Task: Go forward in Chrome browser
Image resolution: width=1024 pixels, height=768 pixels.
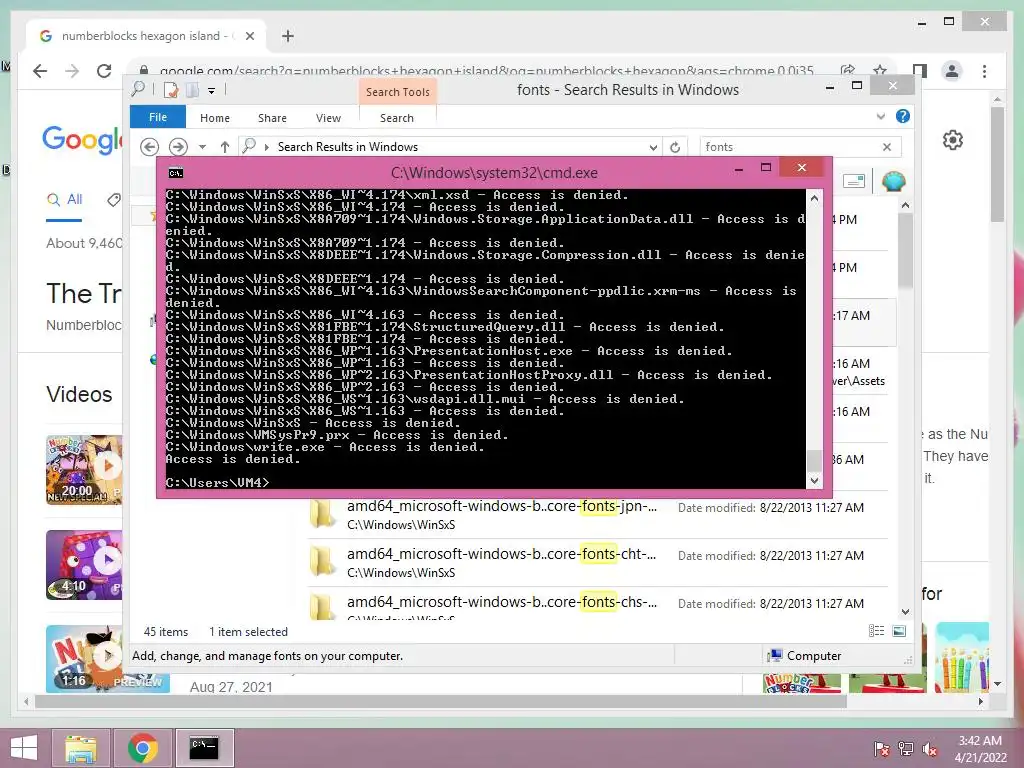Action: [x=72, y=71]
